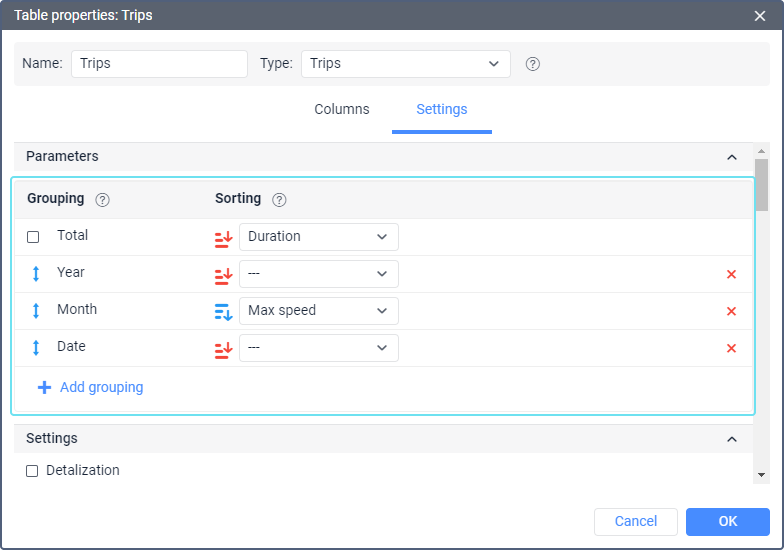Click the help icon beside Type dropdown

click(x=533, y=64)
